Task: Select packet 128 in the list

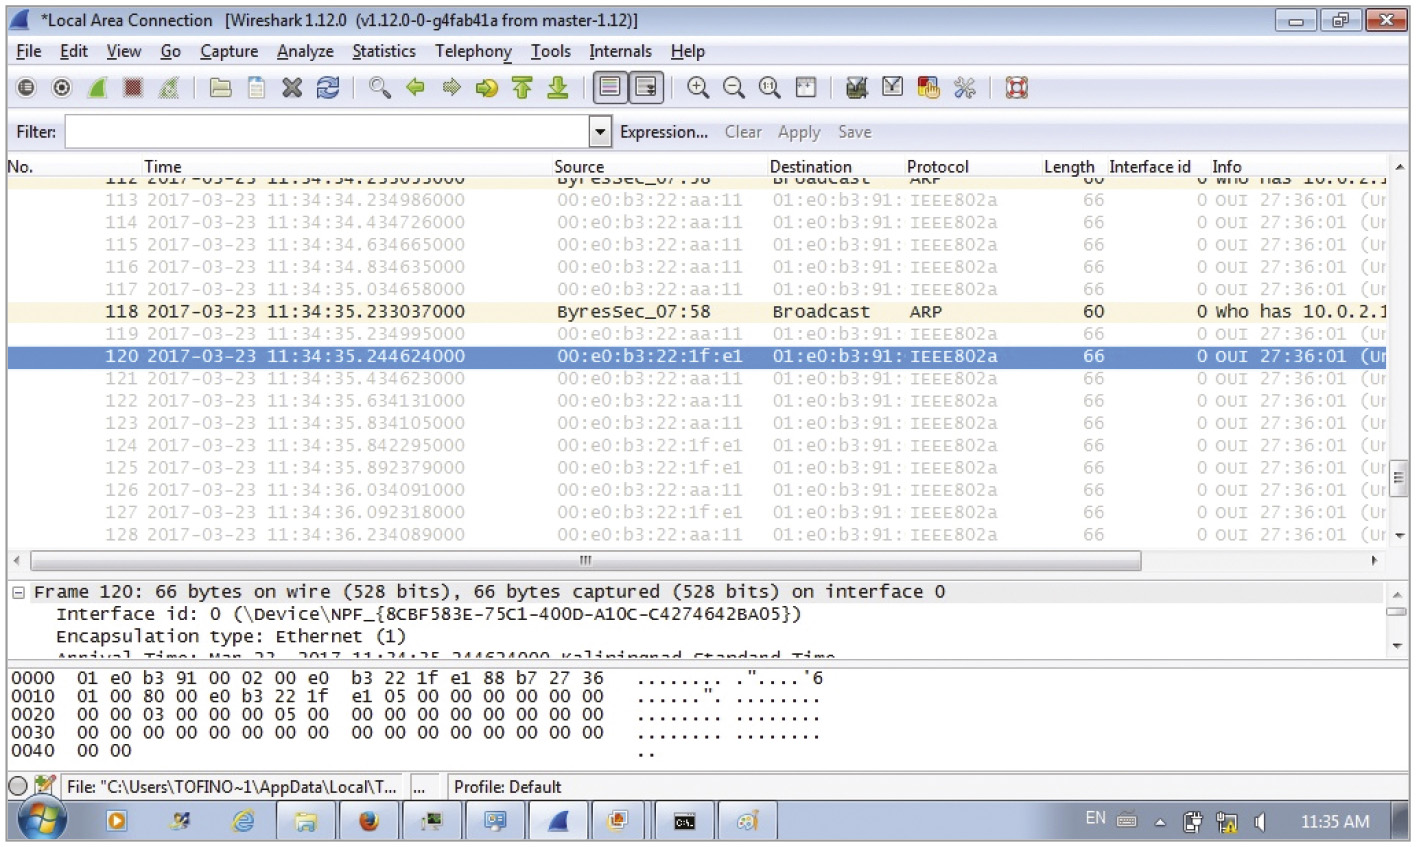Action: click(697, 534)
